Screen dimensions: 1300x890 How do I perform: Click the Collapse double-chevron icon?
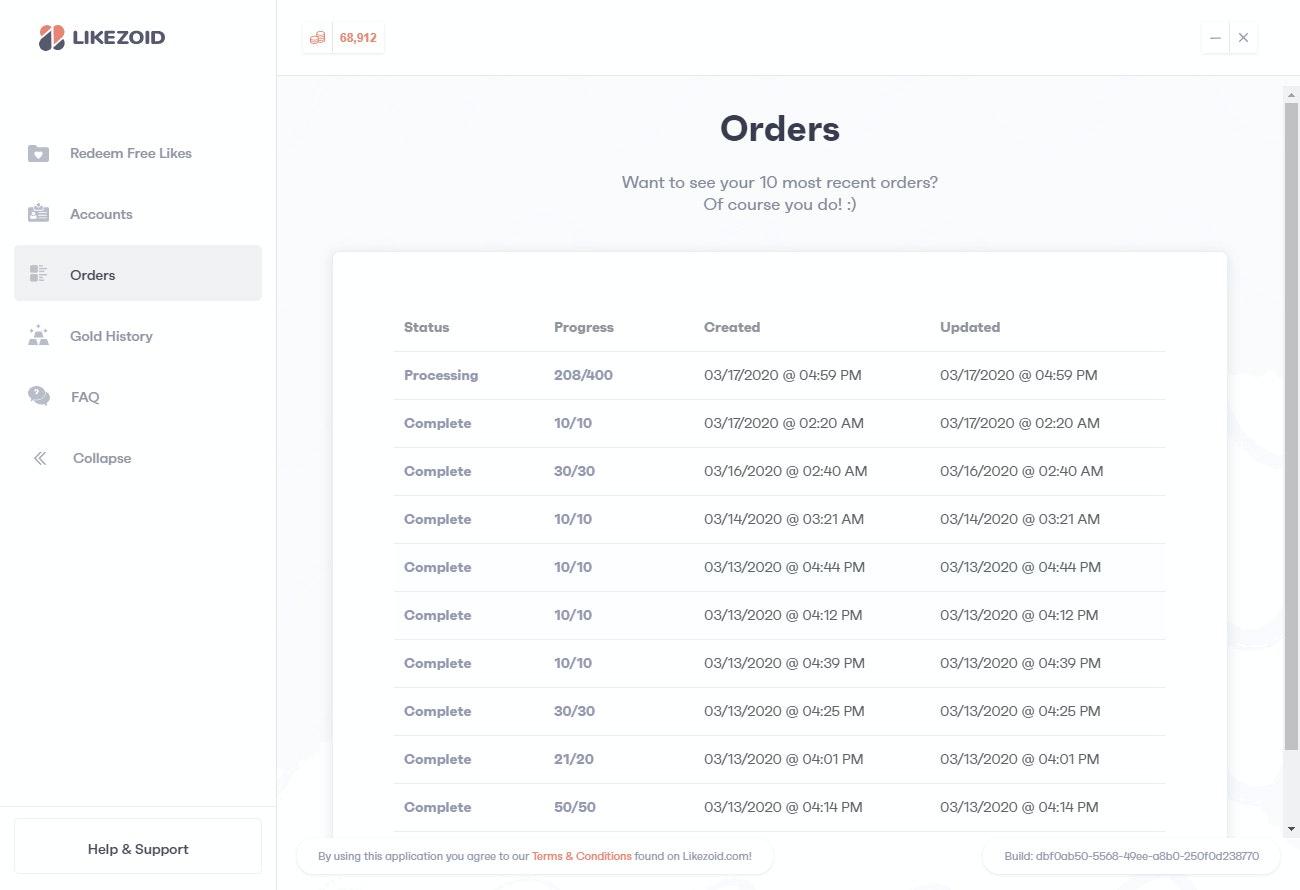click(40, 458)
